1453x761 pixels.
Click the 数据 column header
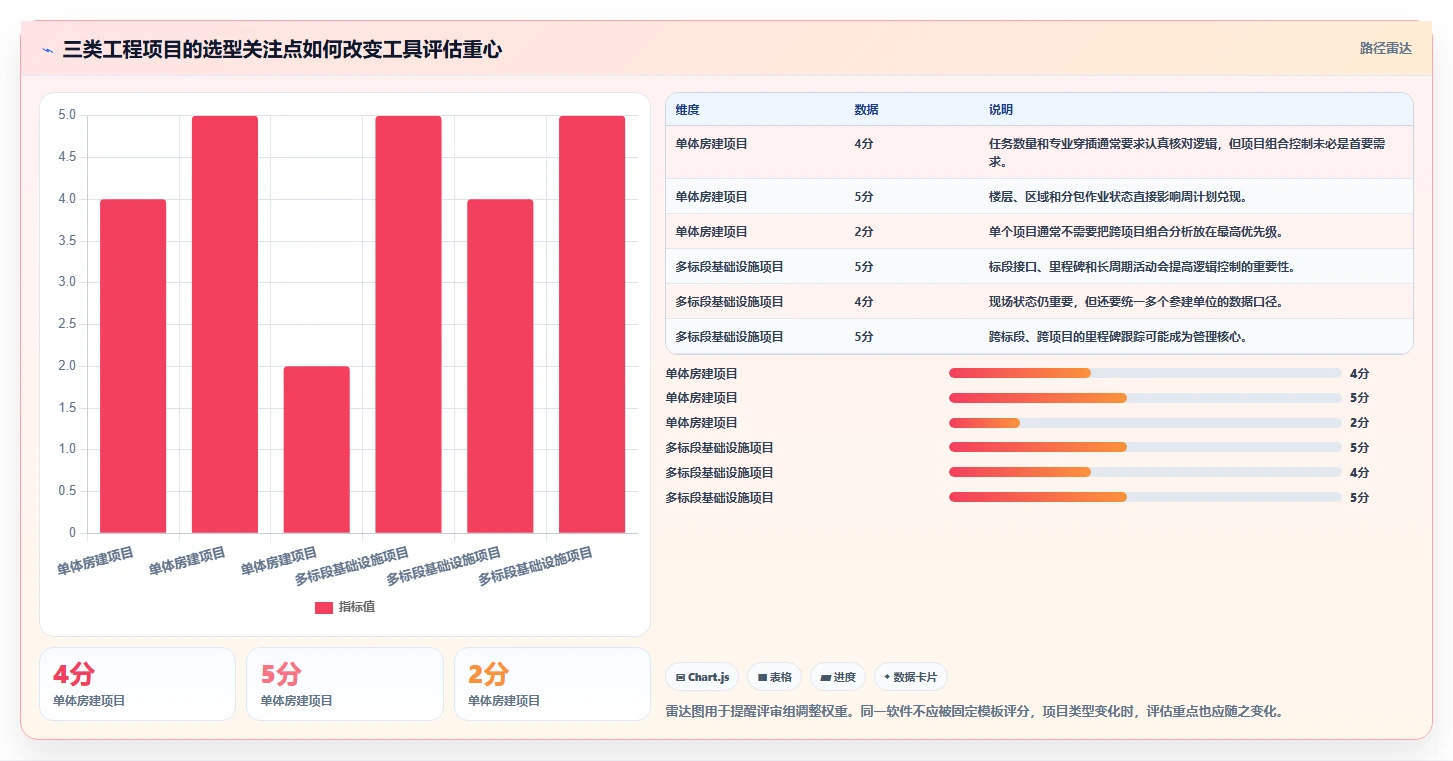coord(866,110)
